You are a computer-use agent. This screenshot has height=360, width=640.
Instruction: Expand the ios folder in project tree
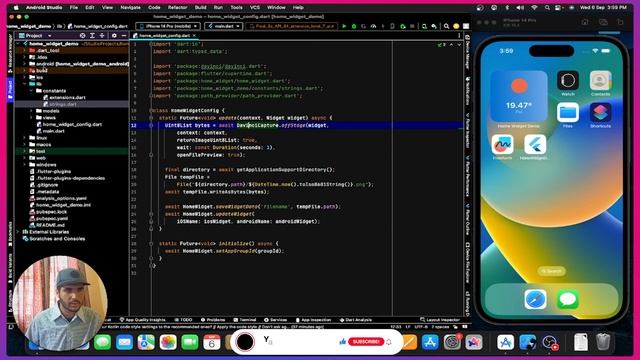pyautogui.click(x=24, y=77)
